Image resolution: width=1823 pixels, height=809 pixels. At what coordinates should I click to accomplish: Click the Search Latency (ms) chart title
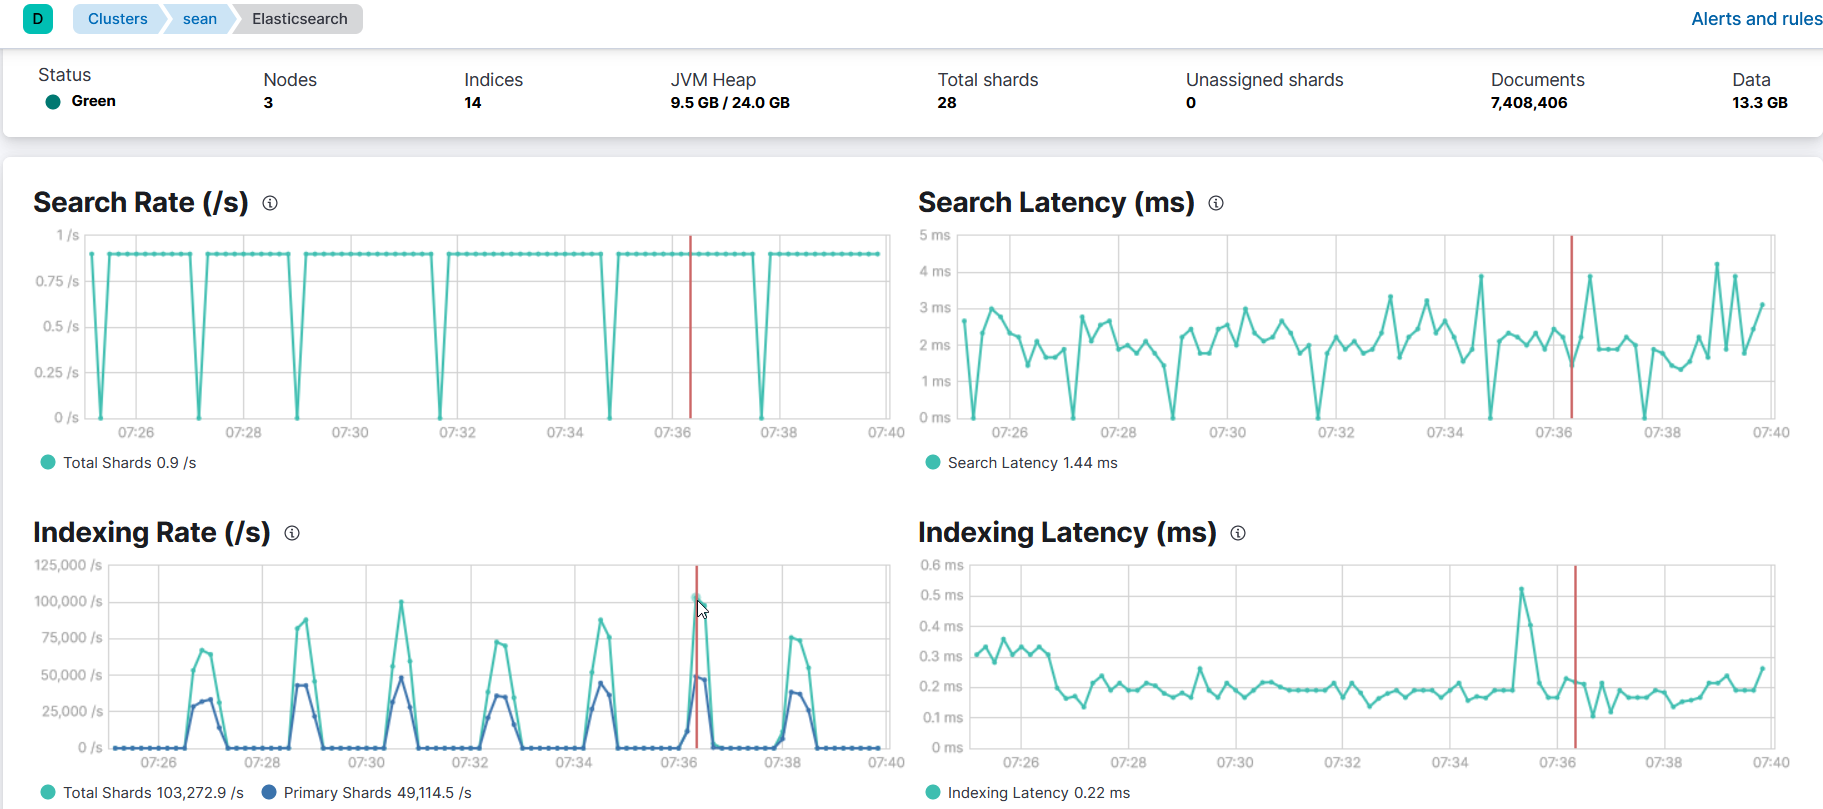(1056, 203)
